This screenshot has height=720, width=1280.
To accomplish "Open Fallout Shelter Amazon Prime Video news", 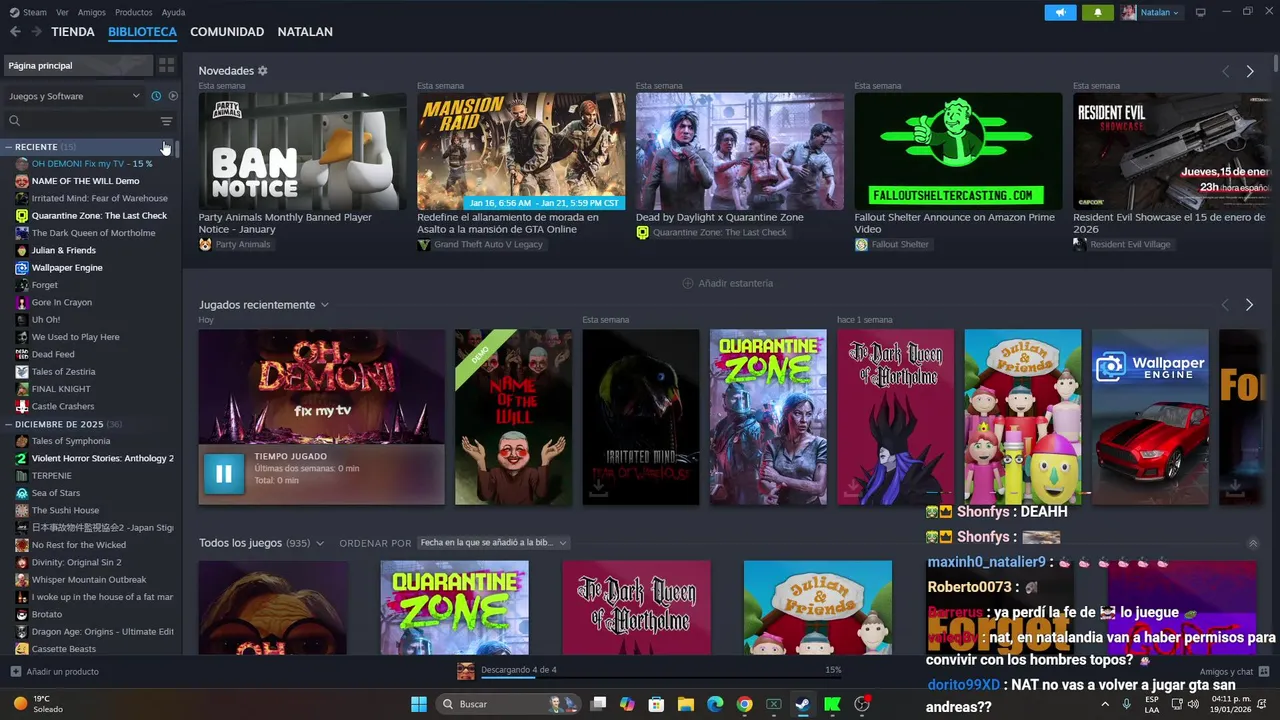I will click(958, 151).
